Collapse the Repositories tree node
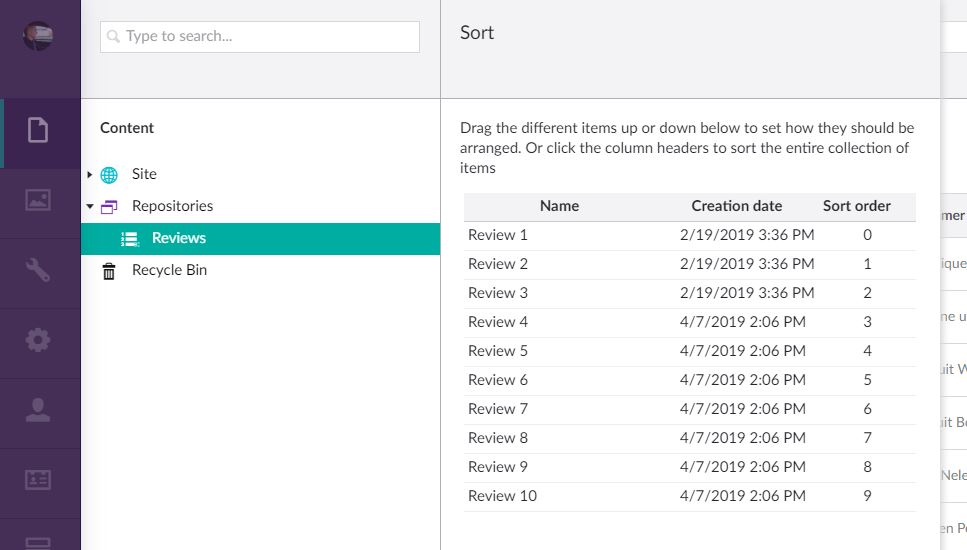 [89, 207]
